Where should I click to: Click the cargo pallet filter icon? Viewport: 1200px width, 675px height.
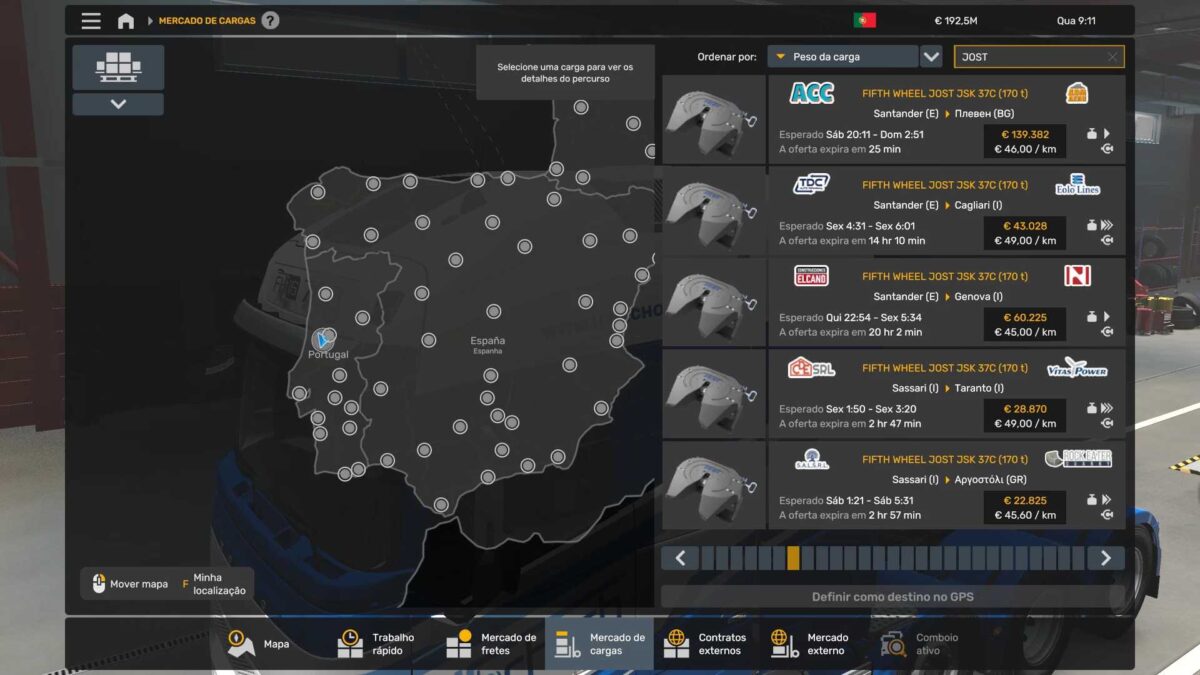pyautogui.click(x=118, y=67)
